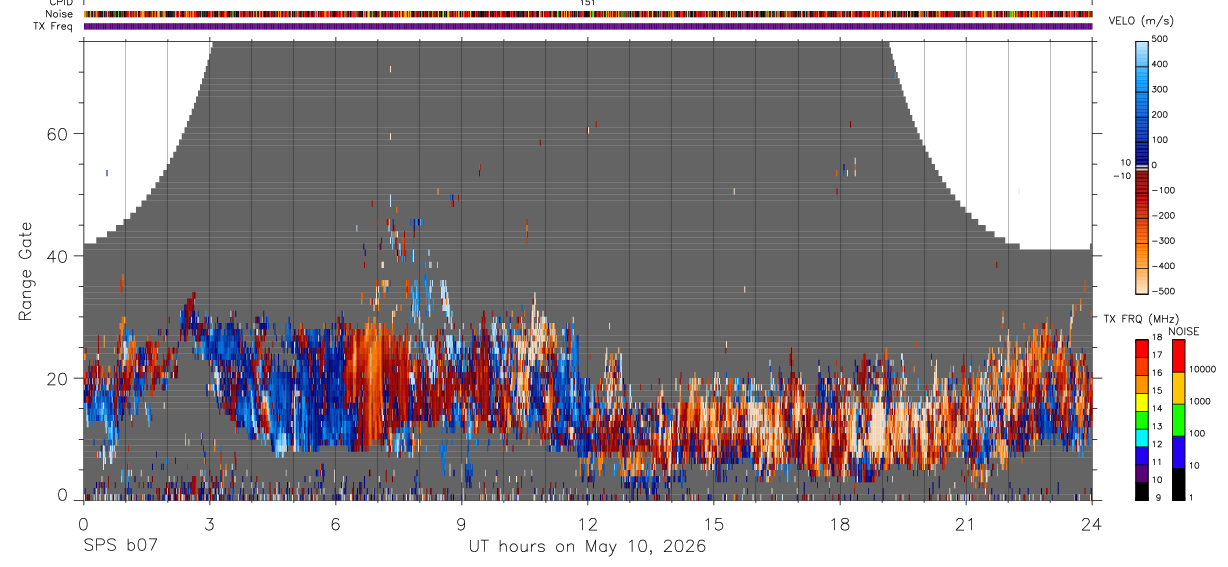Click the "-500" label on the velocity scale
Viewport: 1228px width, 567px height.
pyautogui.click(x=1164, y=291)
